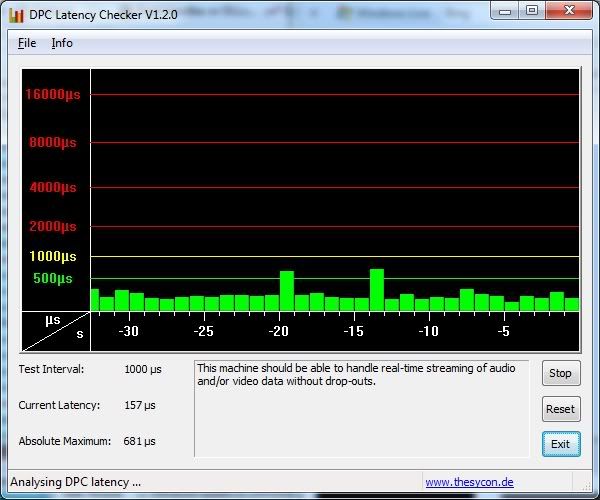Click the DPC Latency Checker title bar icon

pos(16,15)
